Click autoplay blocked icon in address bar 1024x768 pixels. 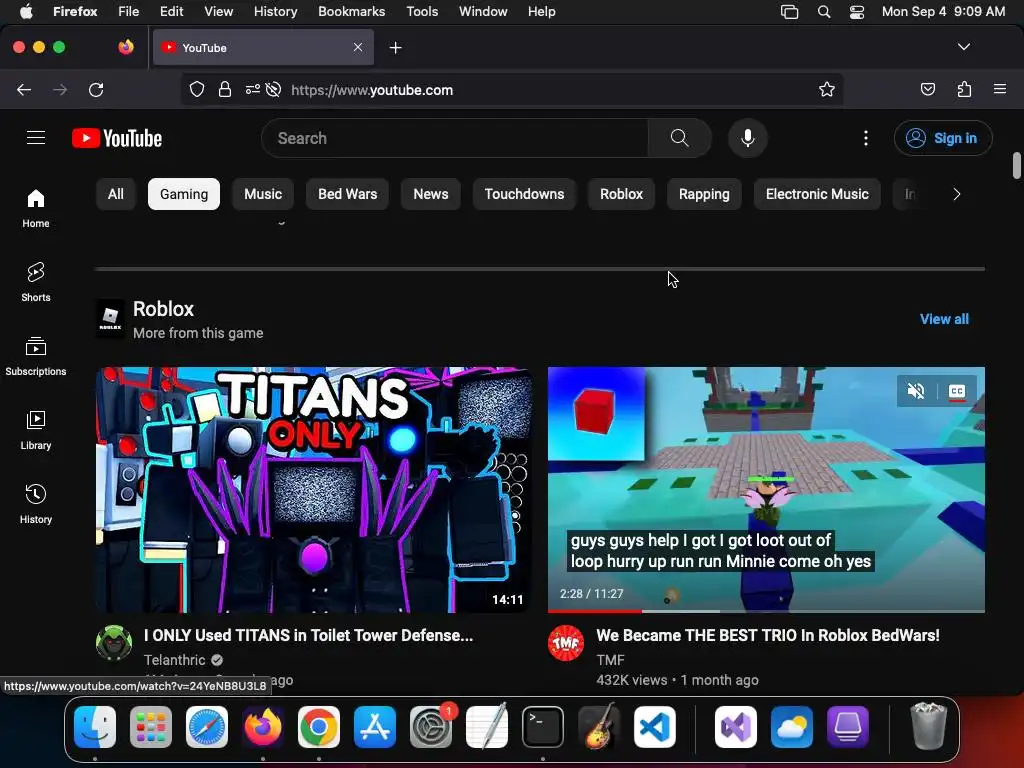tap(274, 89)
